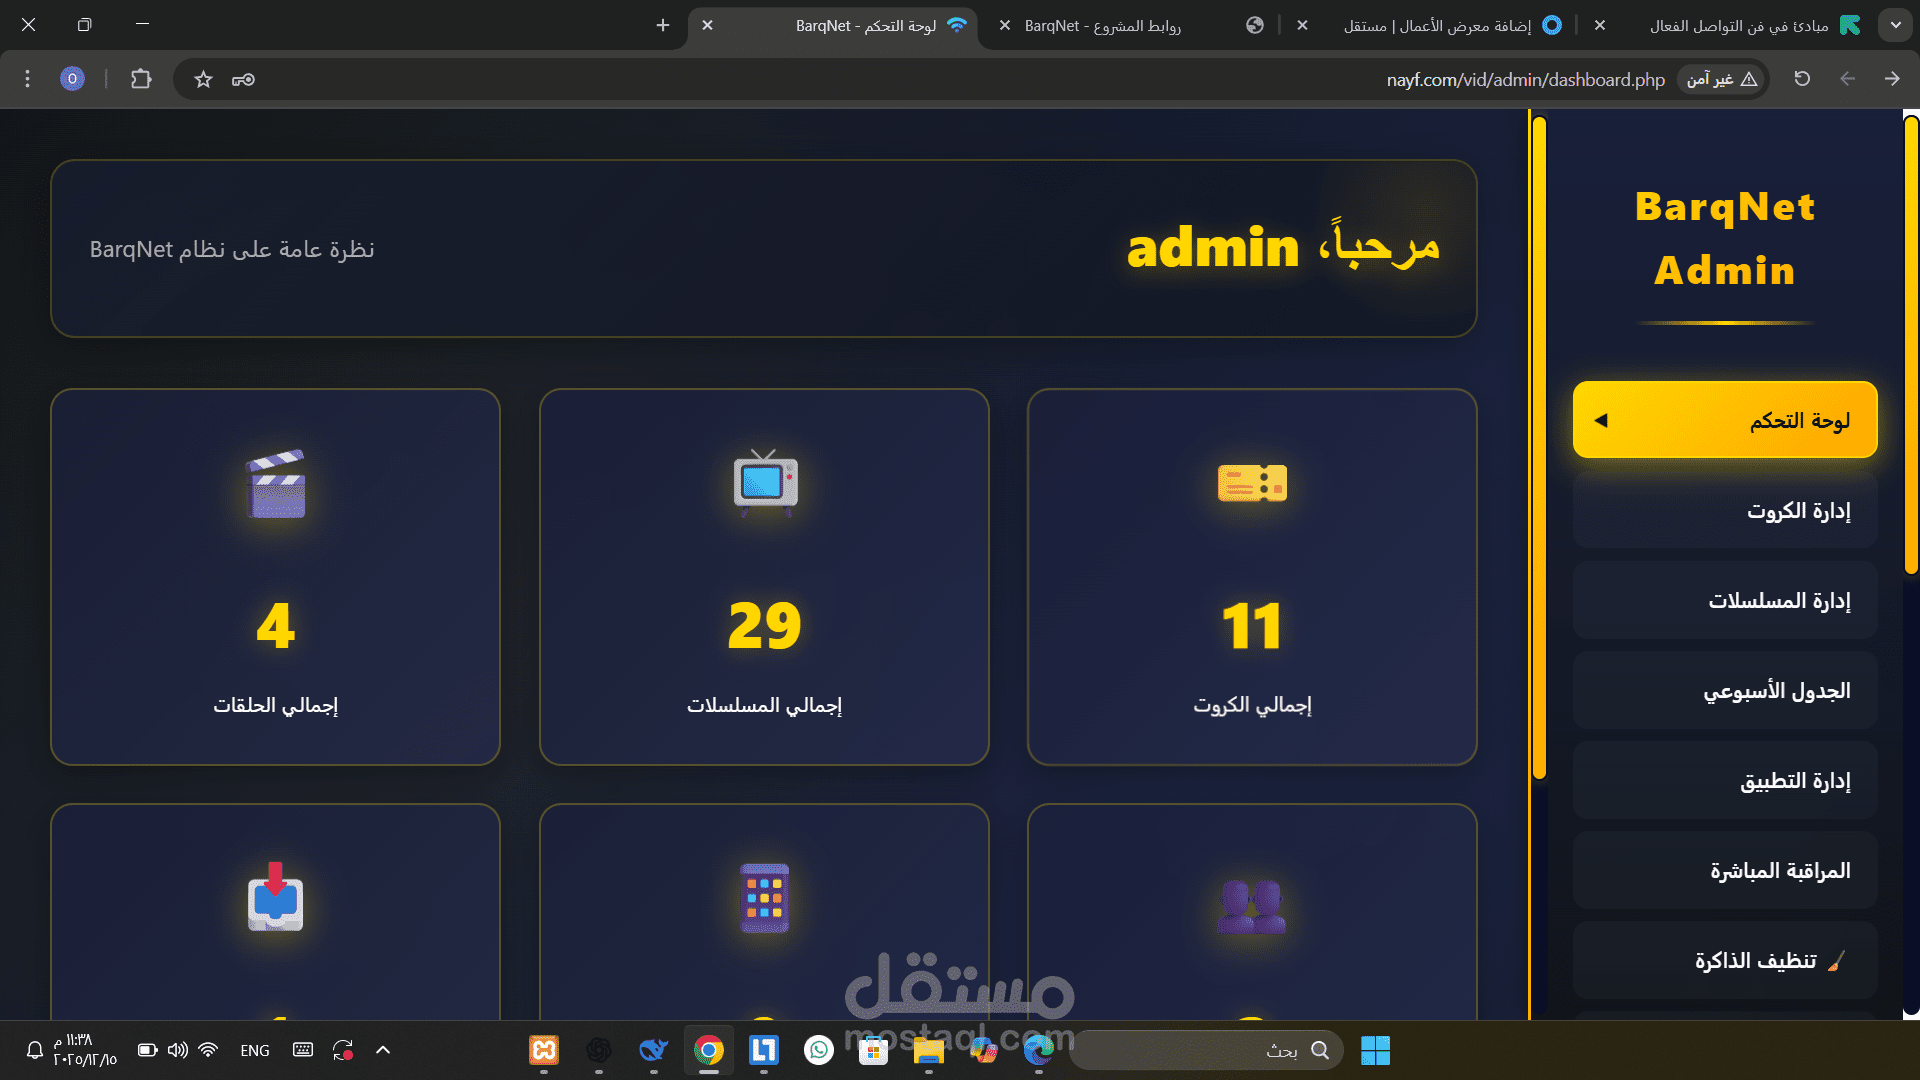1920x1080 pixels.
Task: Click the broom icon beside تنظيف الذاكرة
Action: click(x=1836, y=961)
